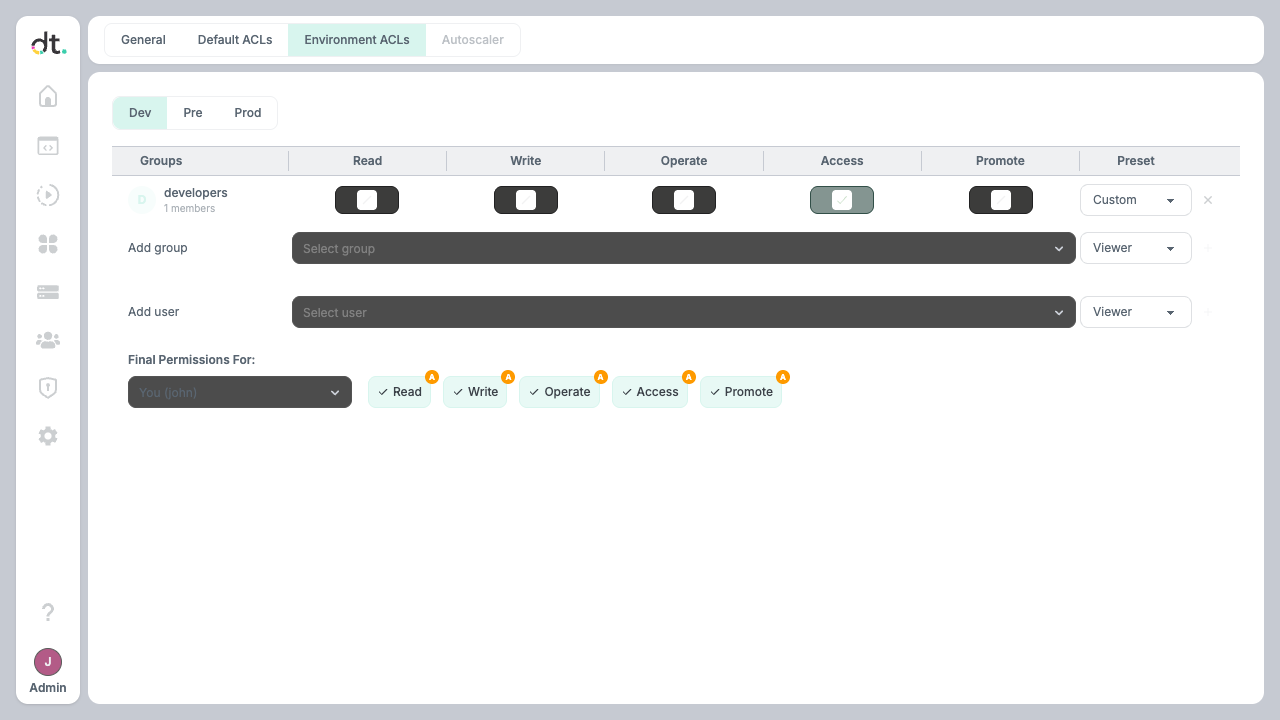
Task: Open the settings gear sidebar icon
Action: click(48, 436)
